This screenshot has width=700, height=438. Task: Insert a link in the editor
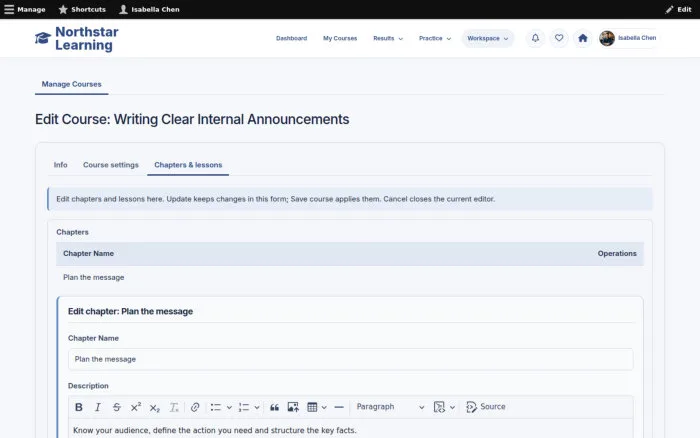click(x=195, y=407)
